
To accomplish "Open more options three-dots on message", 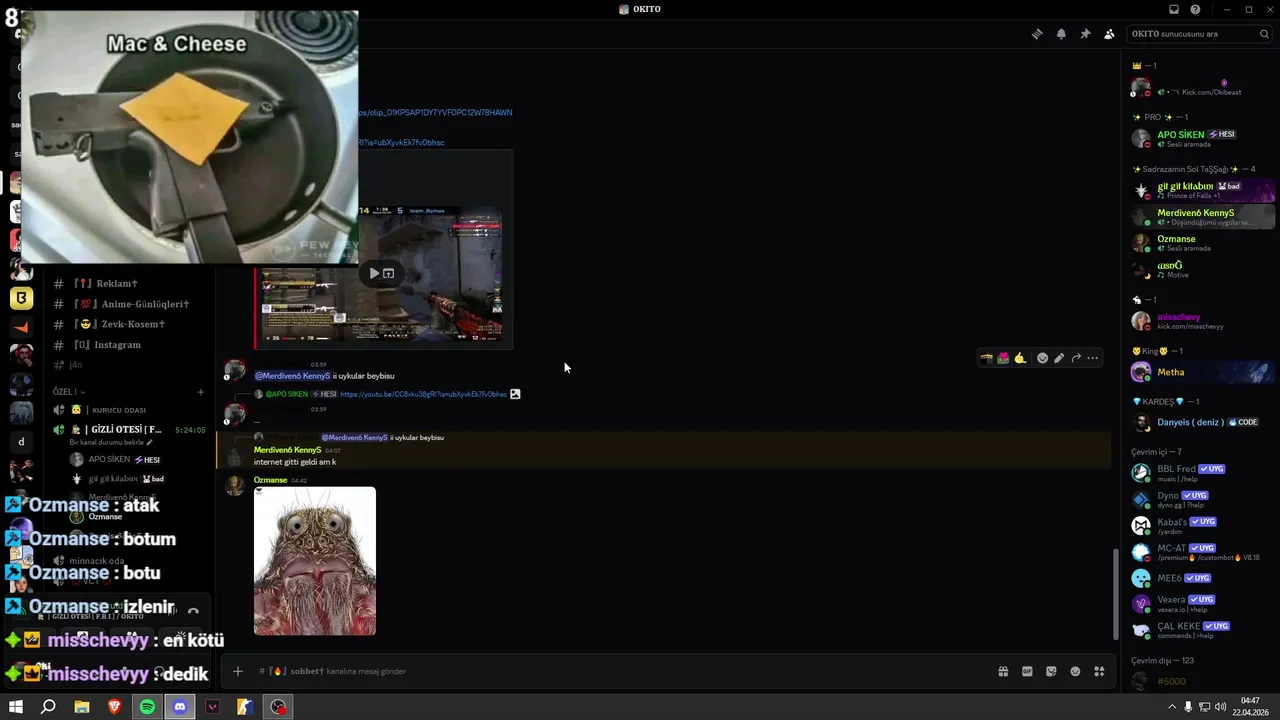I will [1093, 358].
